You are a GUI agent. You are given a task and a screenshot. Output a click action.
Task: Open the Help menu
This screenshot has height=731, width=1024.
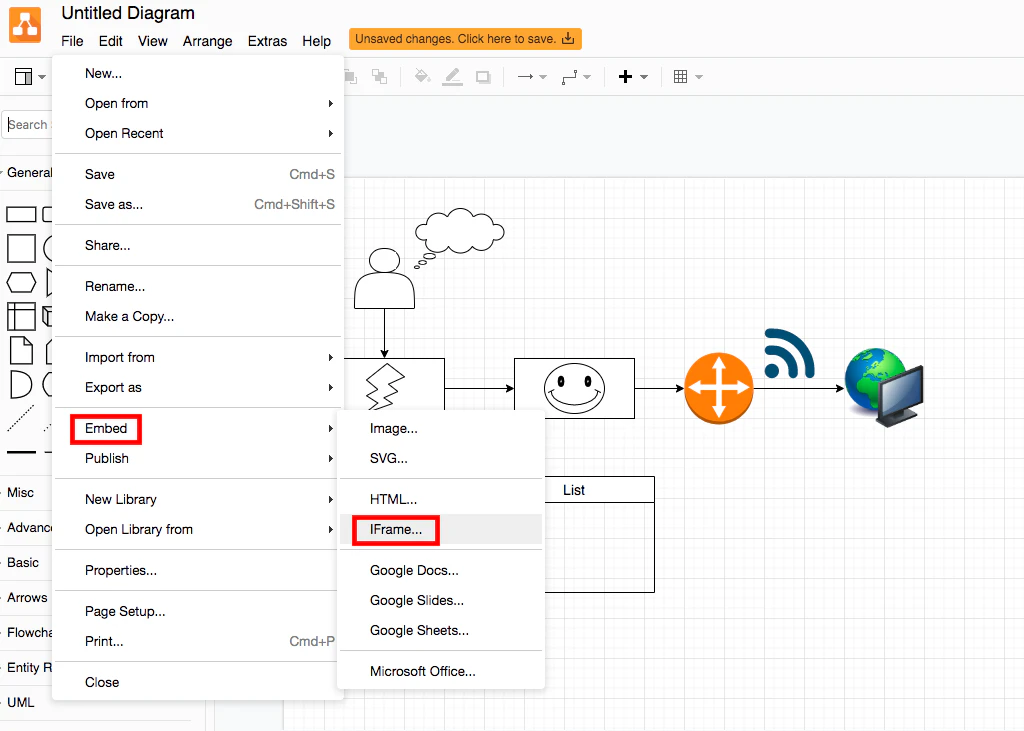pos(316,41)
